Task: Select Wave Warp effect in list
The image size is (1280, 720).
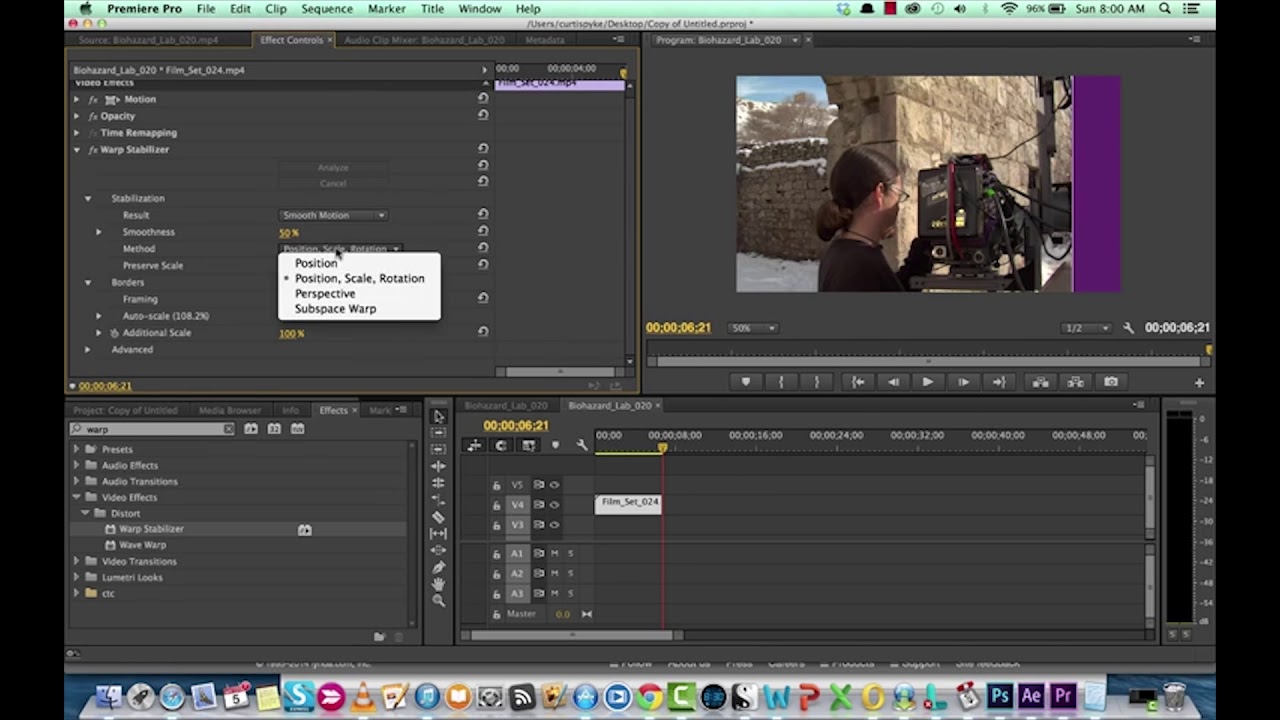Action: click(142, 545)
